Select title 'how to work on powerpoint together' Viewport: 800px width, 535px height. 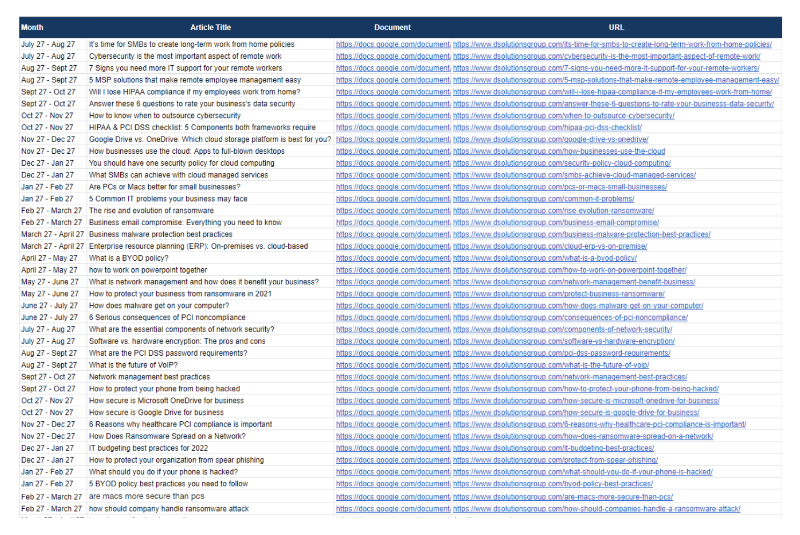(x=148, y=270)
